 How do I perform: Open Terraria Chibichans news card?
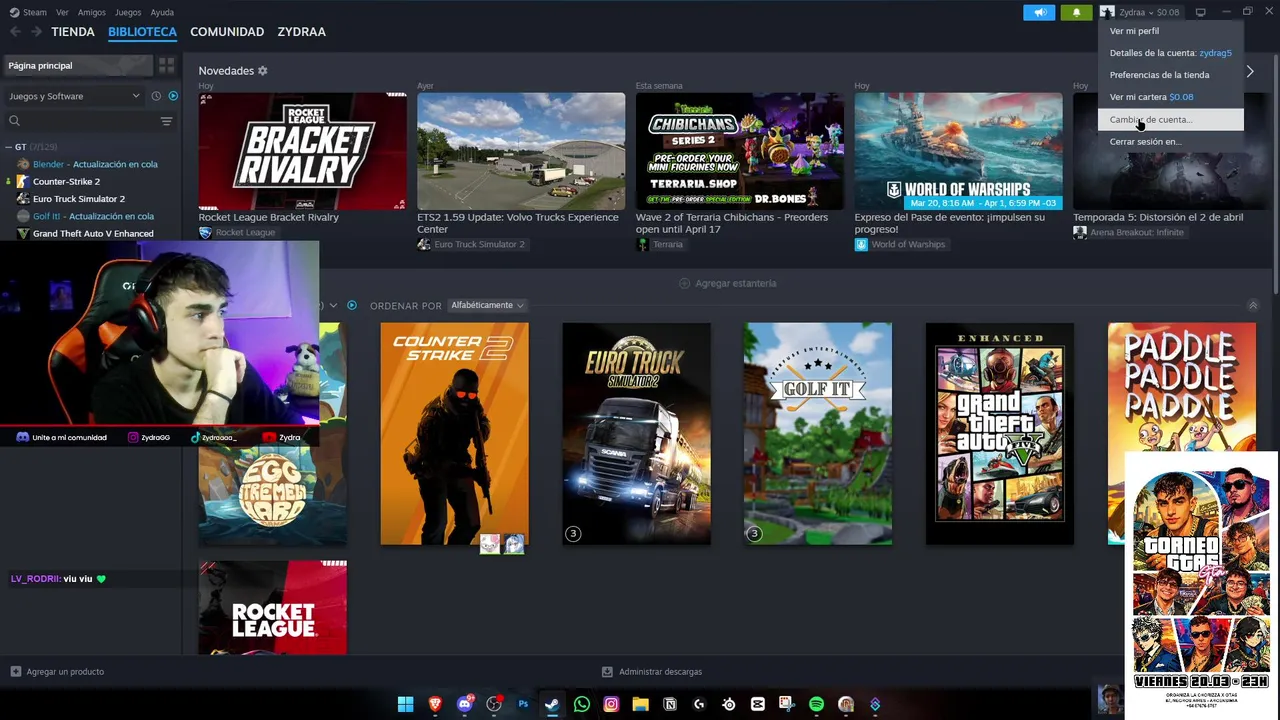[x=740, y=151]
